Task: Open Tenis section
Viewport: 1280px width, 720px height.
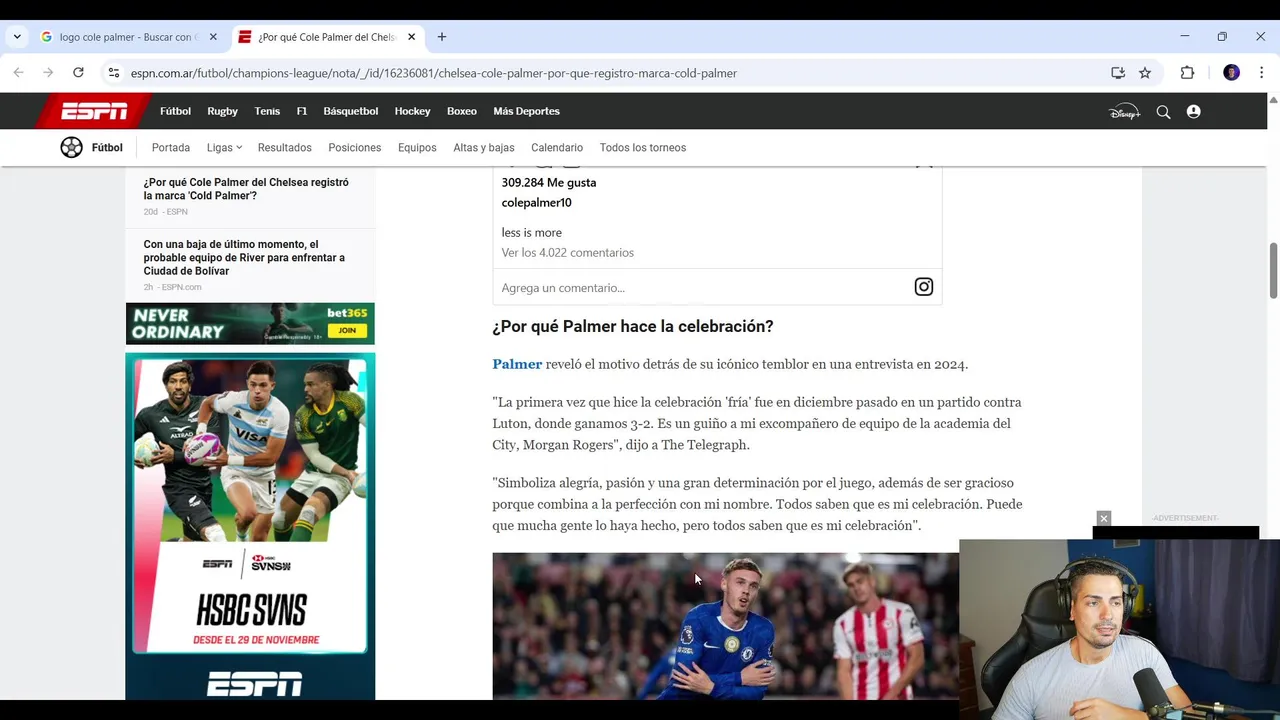Action: pyautogui.click(x=267, y=111)
